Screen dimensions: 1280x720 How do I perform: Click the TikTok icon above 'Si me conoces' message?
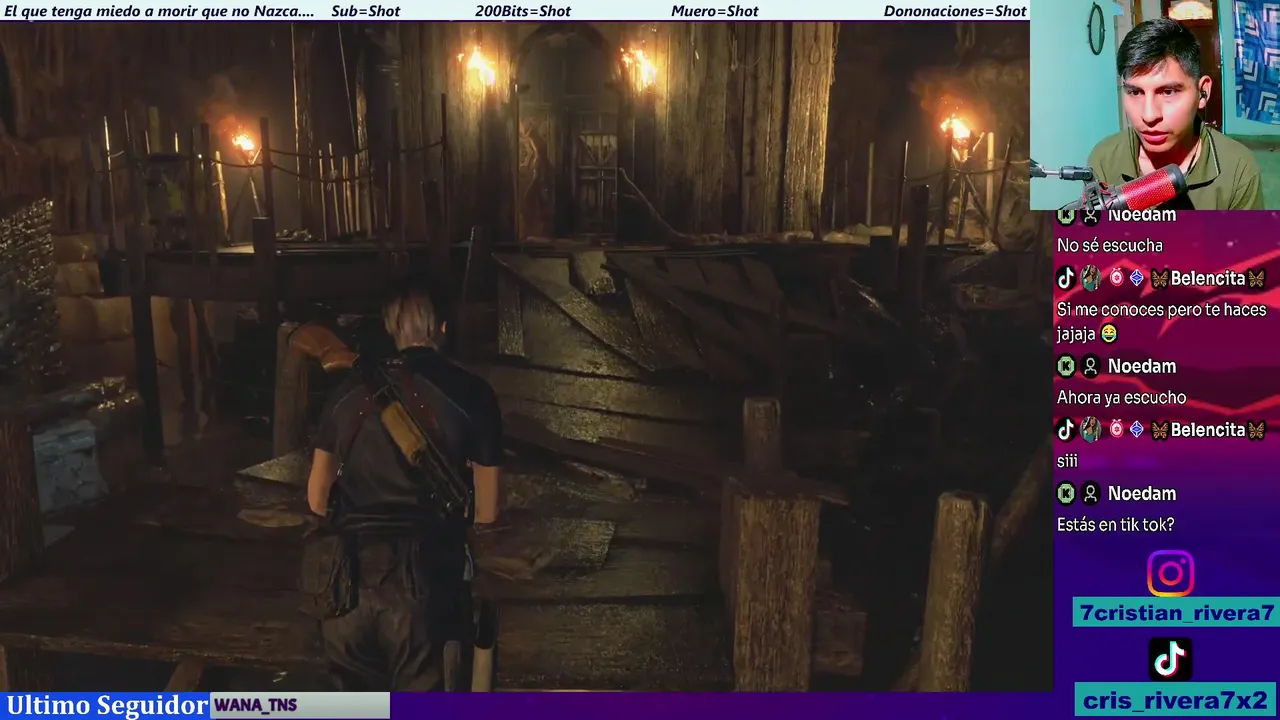[1066, 278]
